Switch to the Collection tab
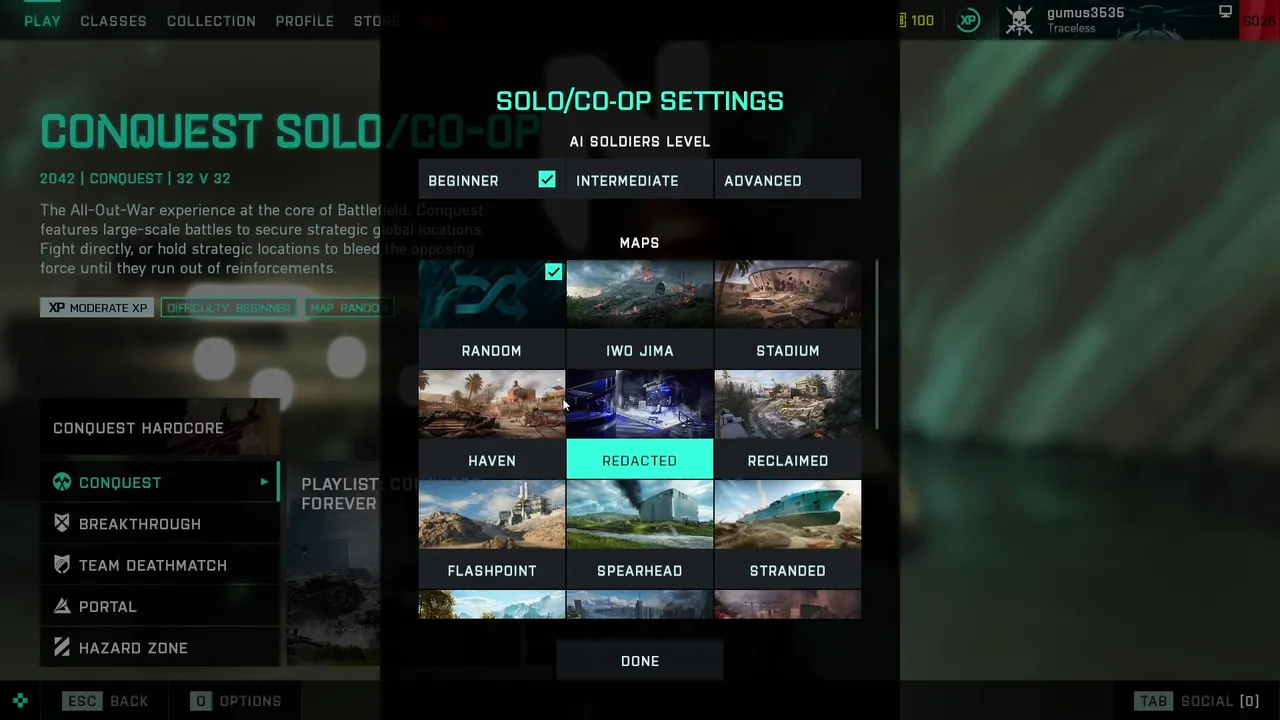The image size is (1280, 720). [211, 21]
